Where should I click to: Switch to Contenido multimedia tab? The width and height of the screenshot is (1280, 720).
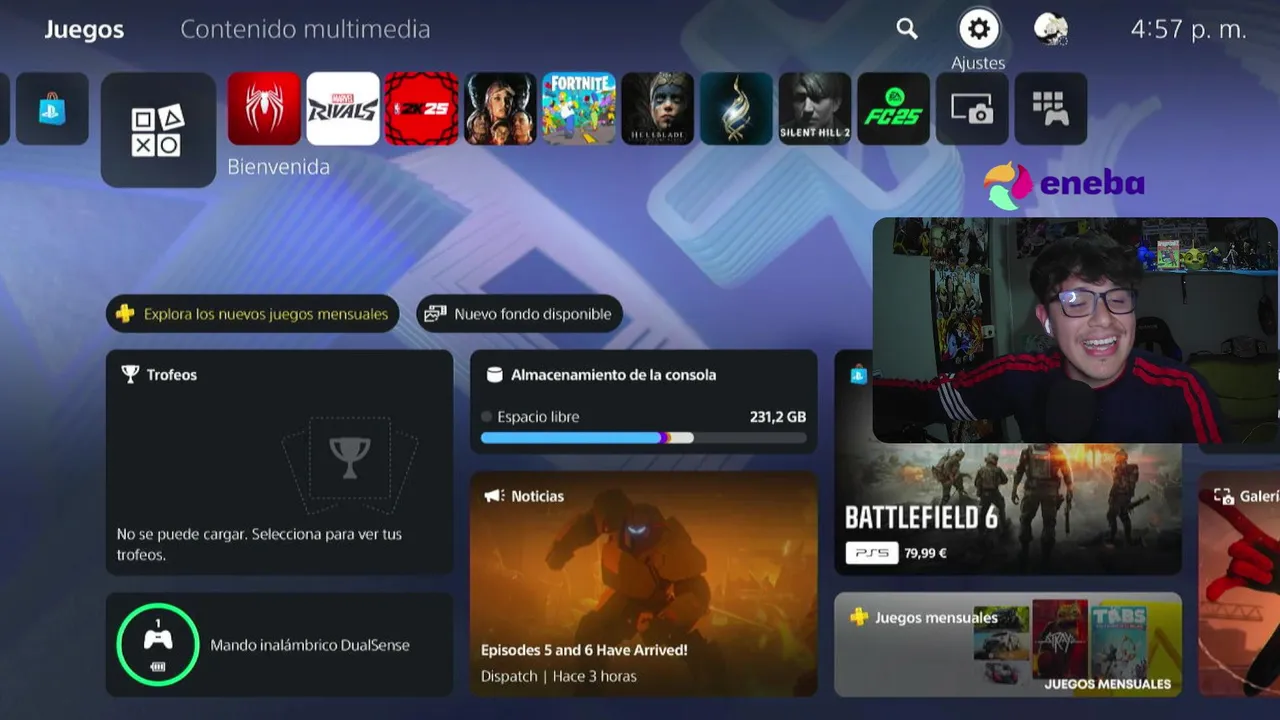(305, 29)
